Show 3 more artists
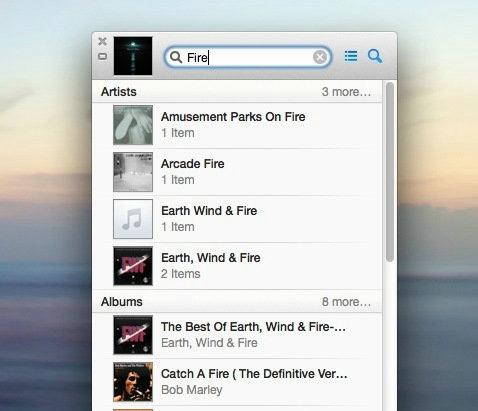The image size is (478, 411). click(346, 92)
